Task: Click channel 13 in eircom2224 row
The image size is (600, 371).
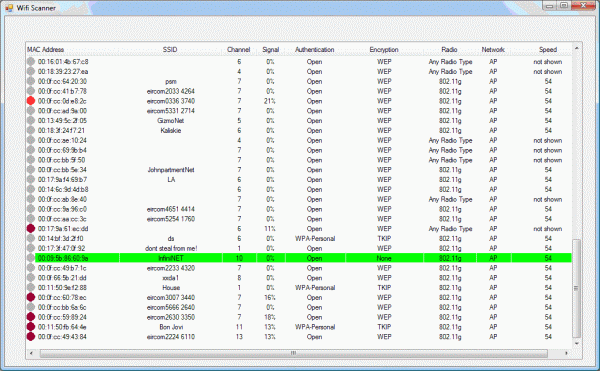Action: point(239,337)
